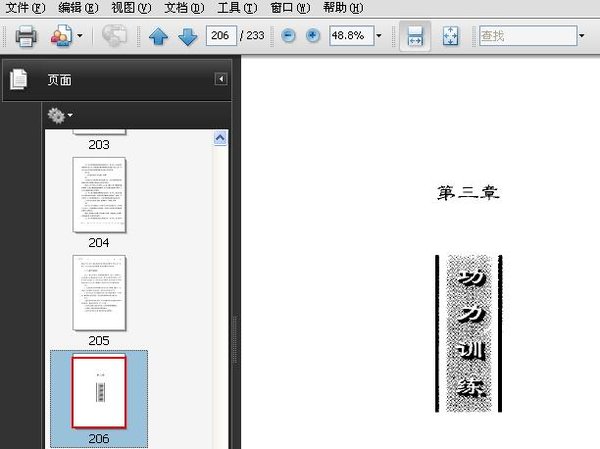Open the 帮助(H) menu

point(343,8)
